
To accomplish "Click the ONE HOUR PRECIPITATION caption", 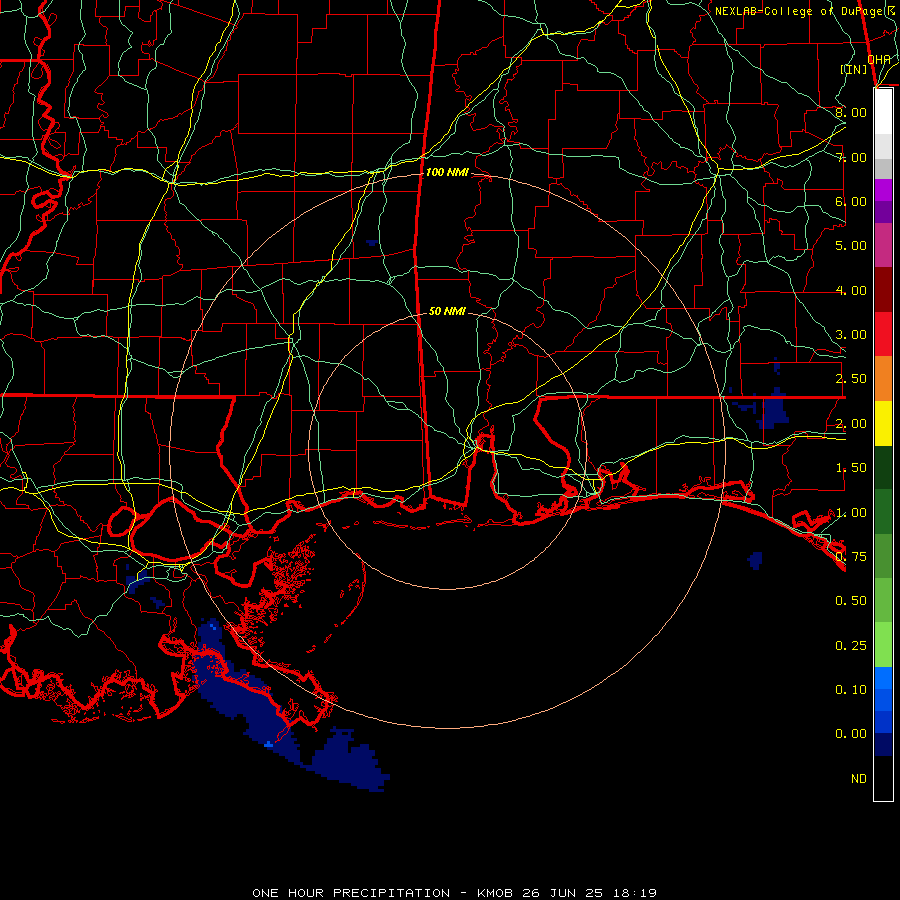I will click(351, 893).
